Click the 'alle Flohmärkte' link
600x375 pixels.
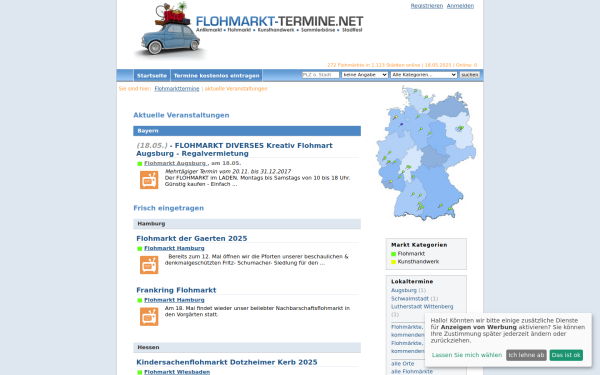[x=412, y=372]
